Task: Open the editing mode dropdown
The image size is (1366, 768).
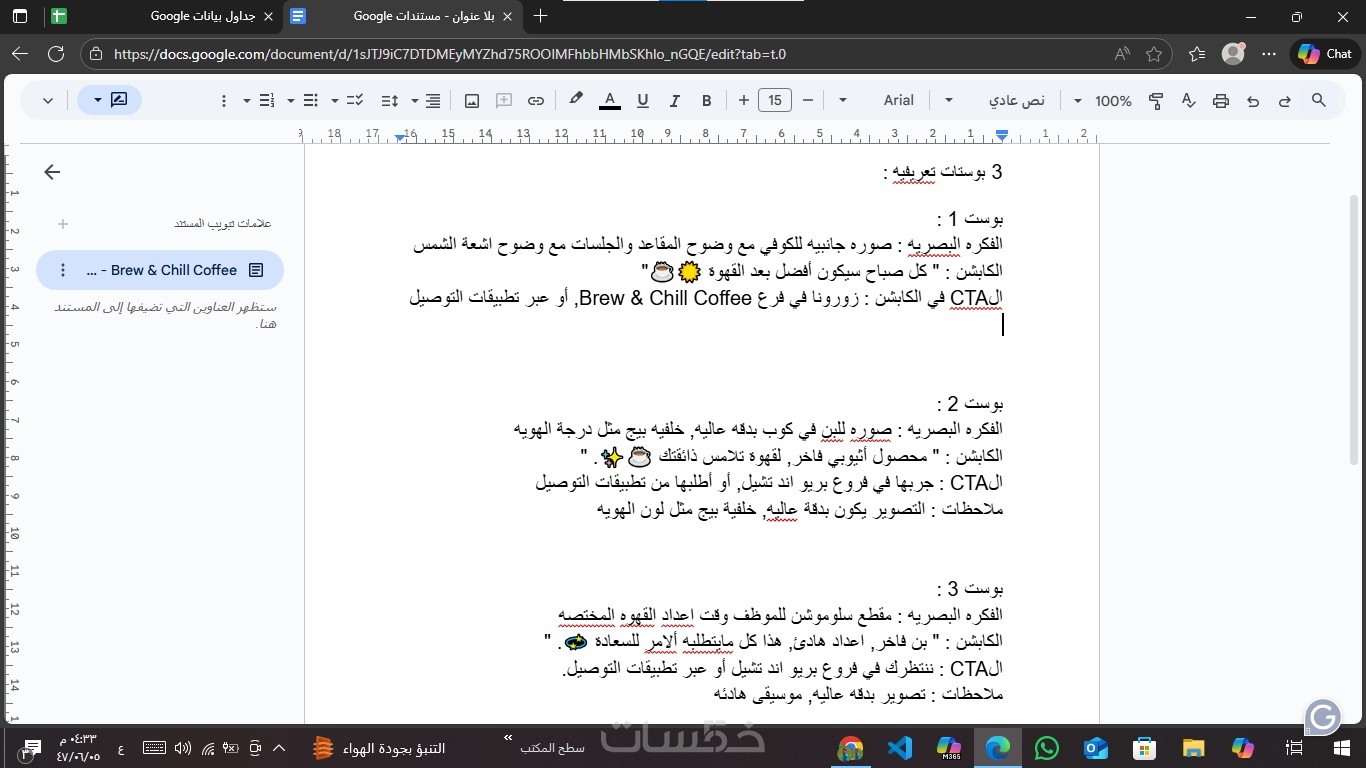Action: click(x=109, y=100)
